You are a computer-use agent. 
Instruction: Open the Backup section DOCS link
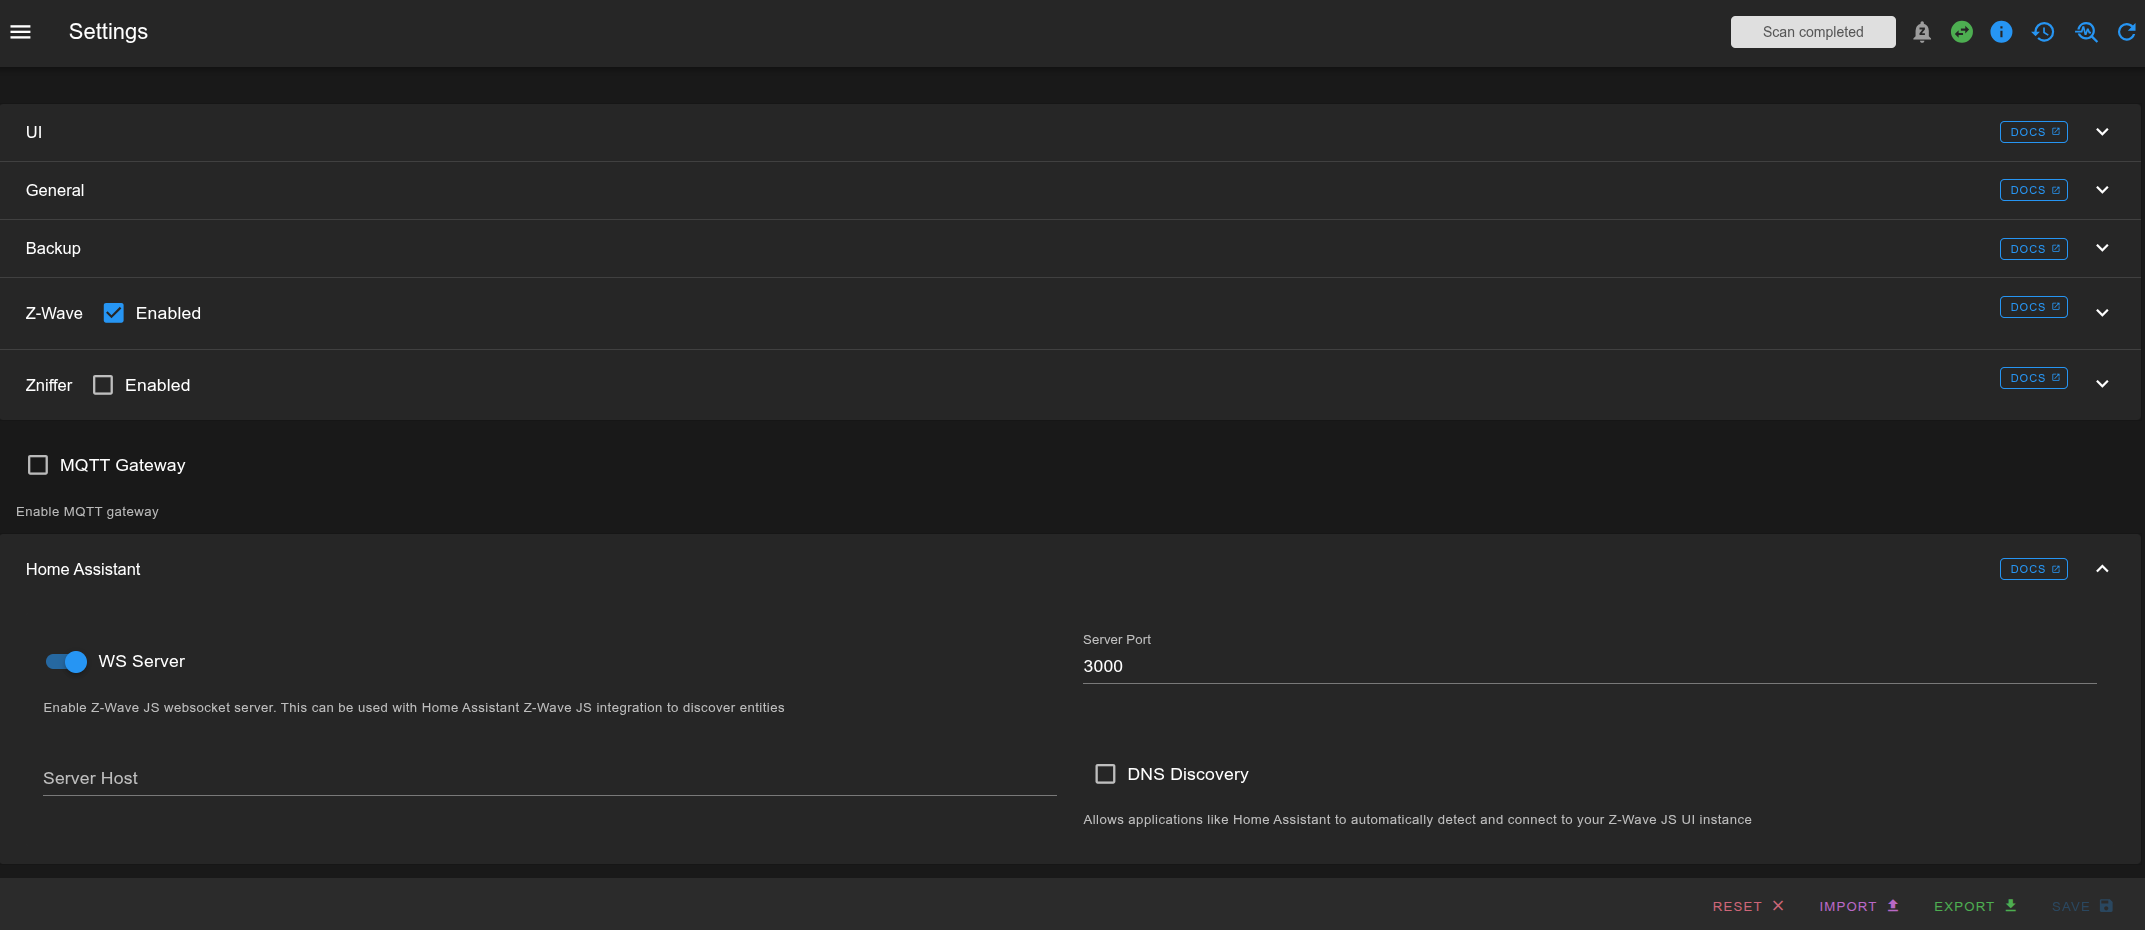[x=2033, y=249]
